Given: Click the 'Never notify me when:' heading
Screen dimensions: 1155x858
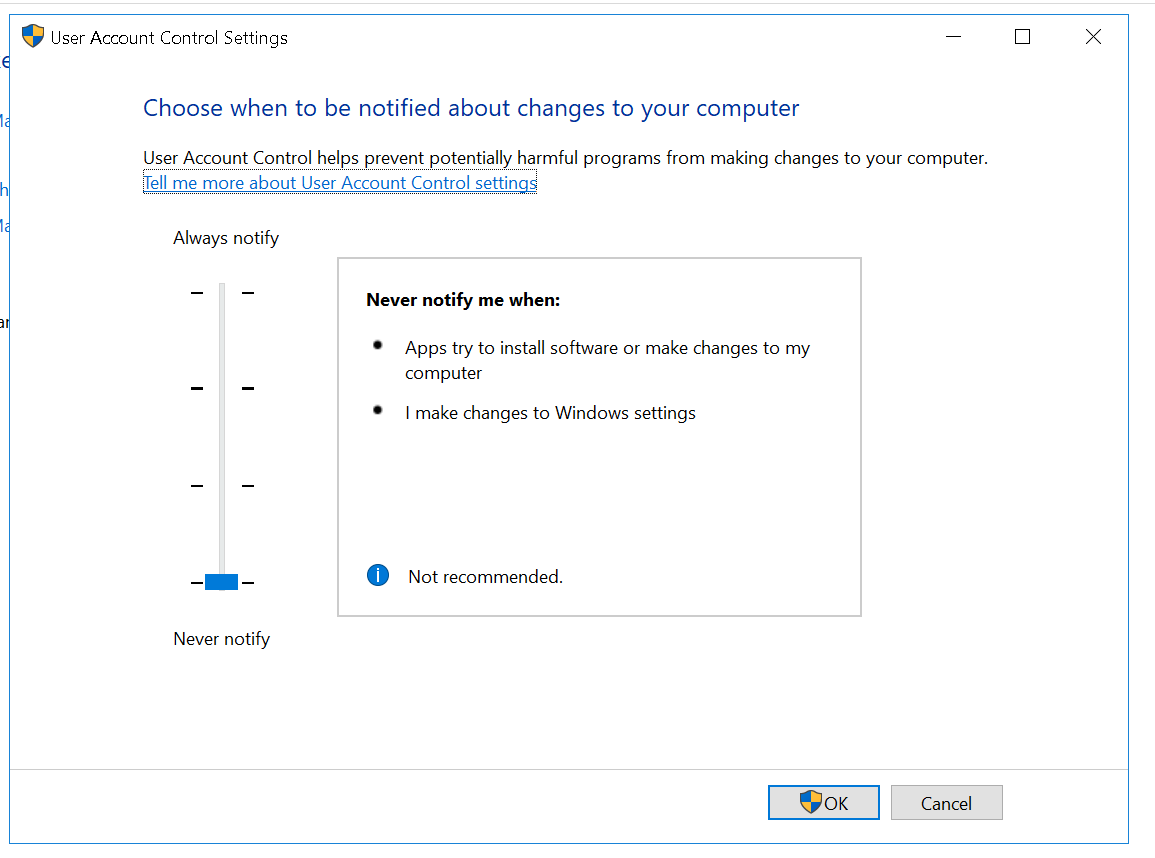Looking at the screenshot, I should (463, 300).
